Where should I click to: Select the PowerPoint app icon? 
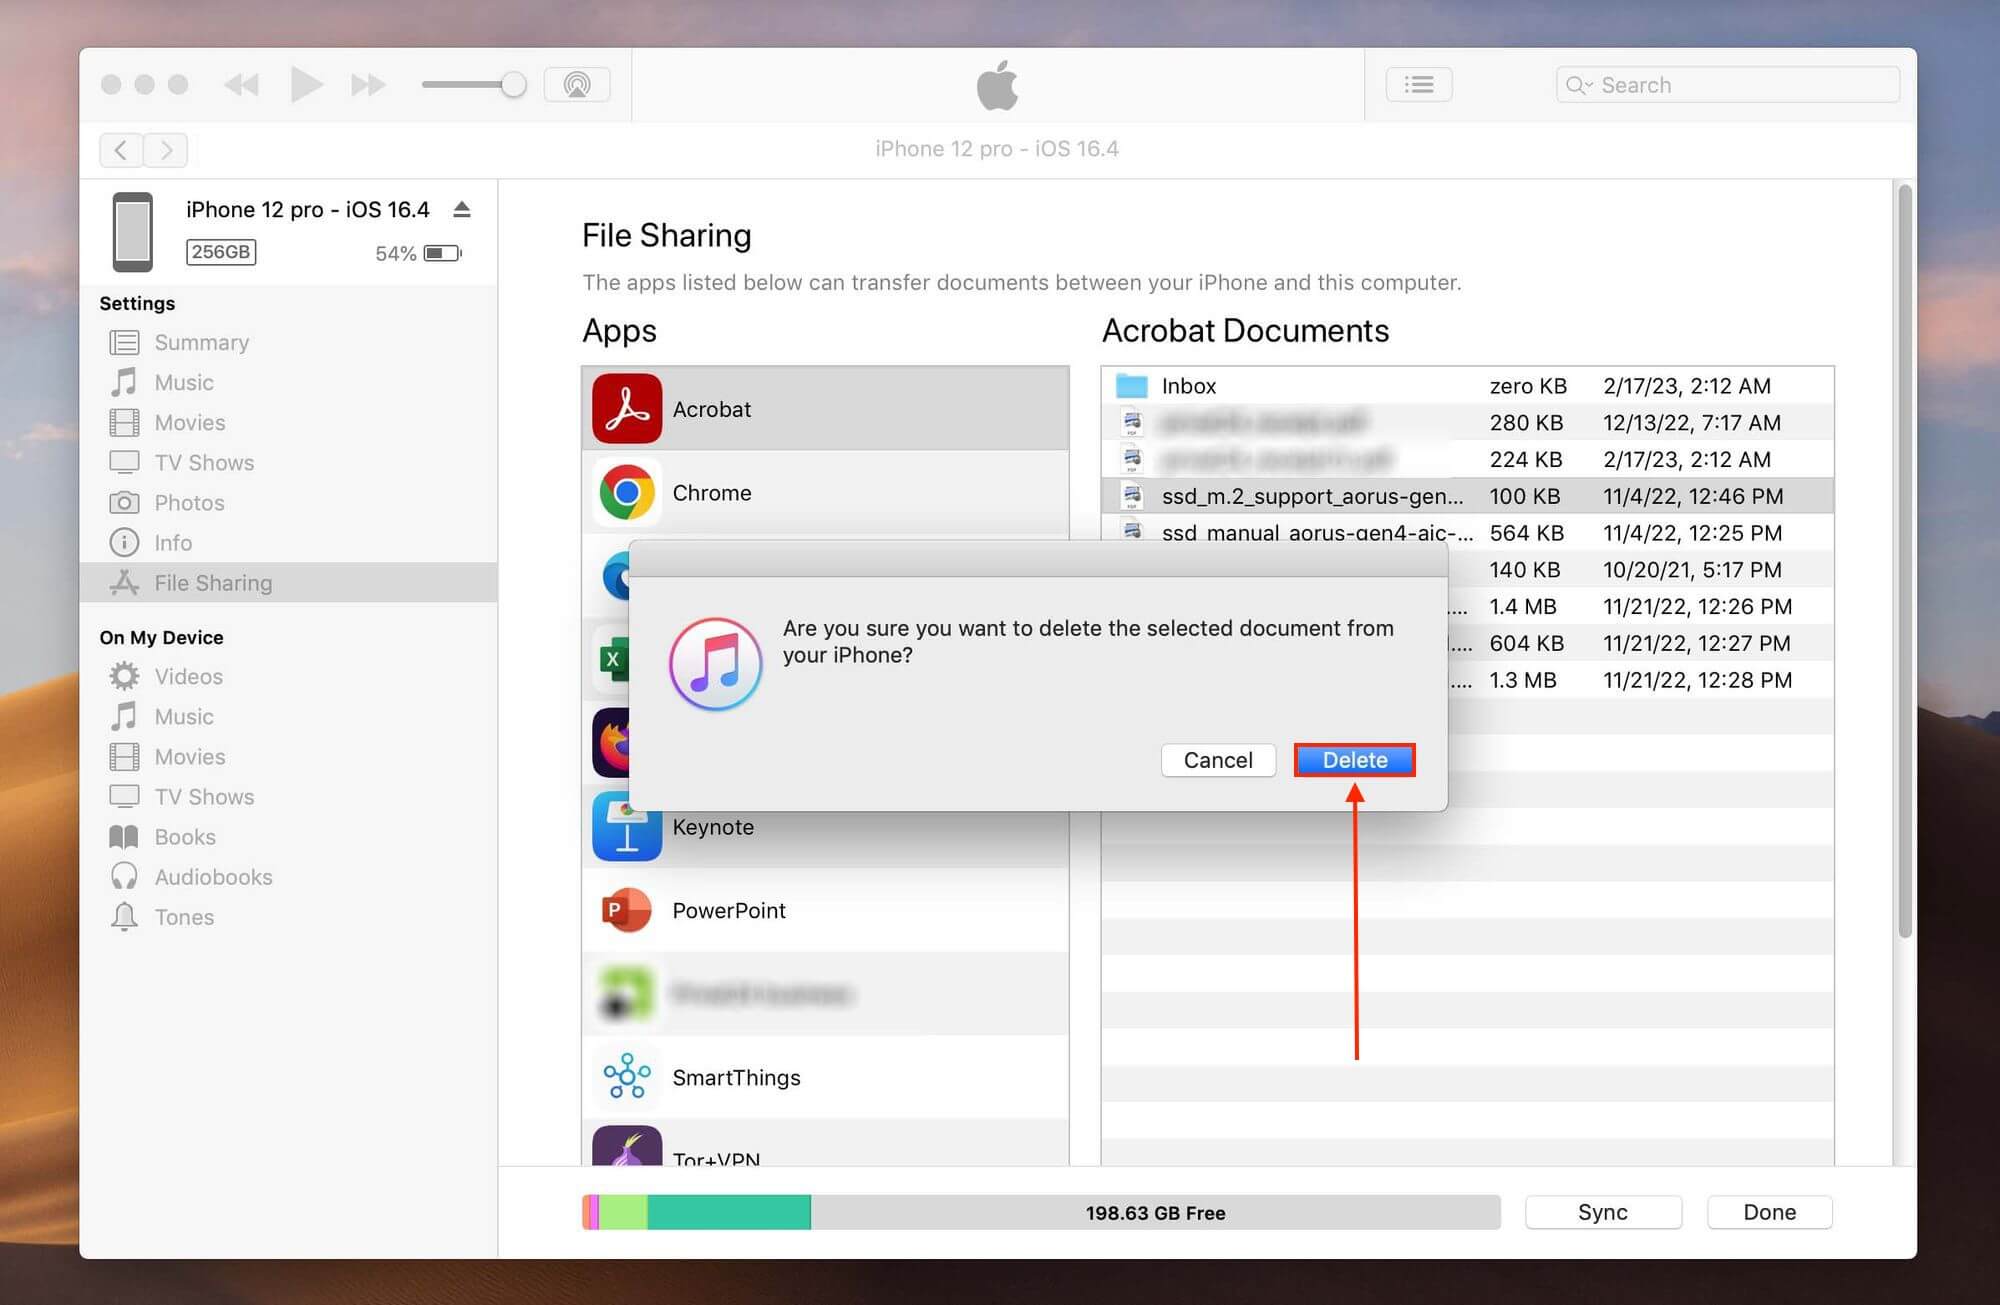[x=627, y=910]
